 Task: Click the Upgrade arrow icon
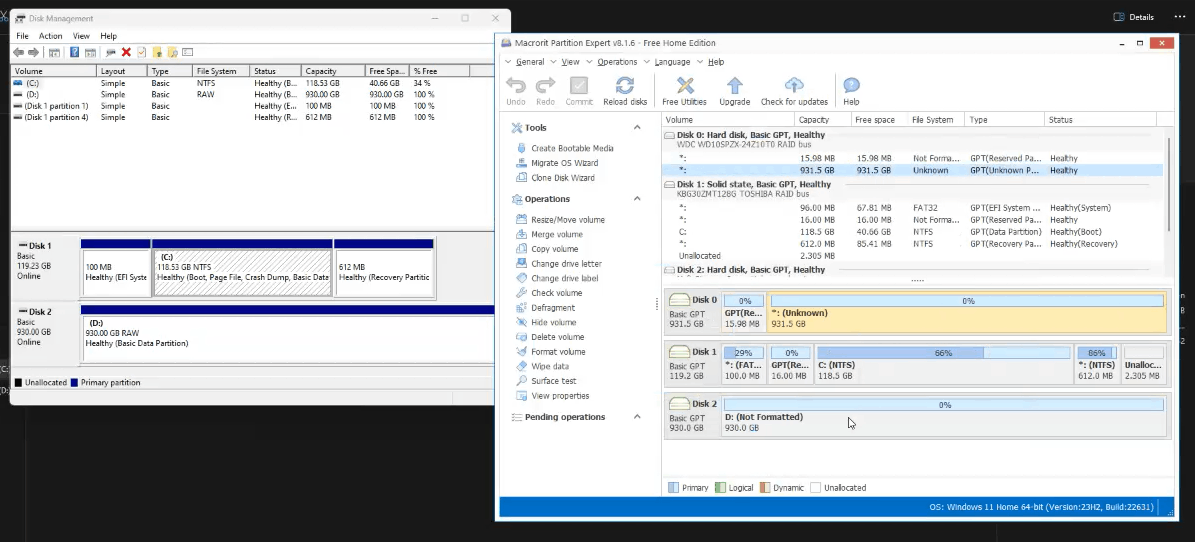[x=734, y=86]
